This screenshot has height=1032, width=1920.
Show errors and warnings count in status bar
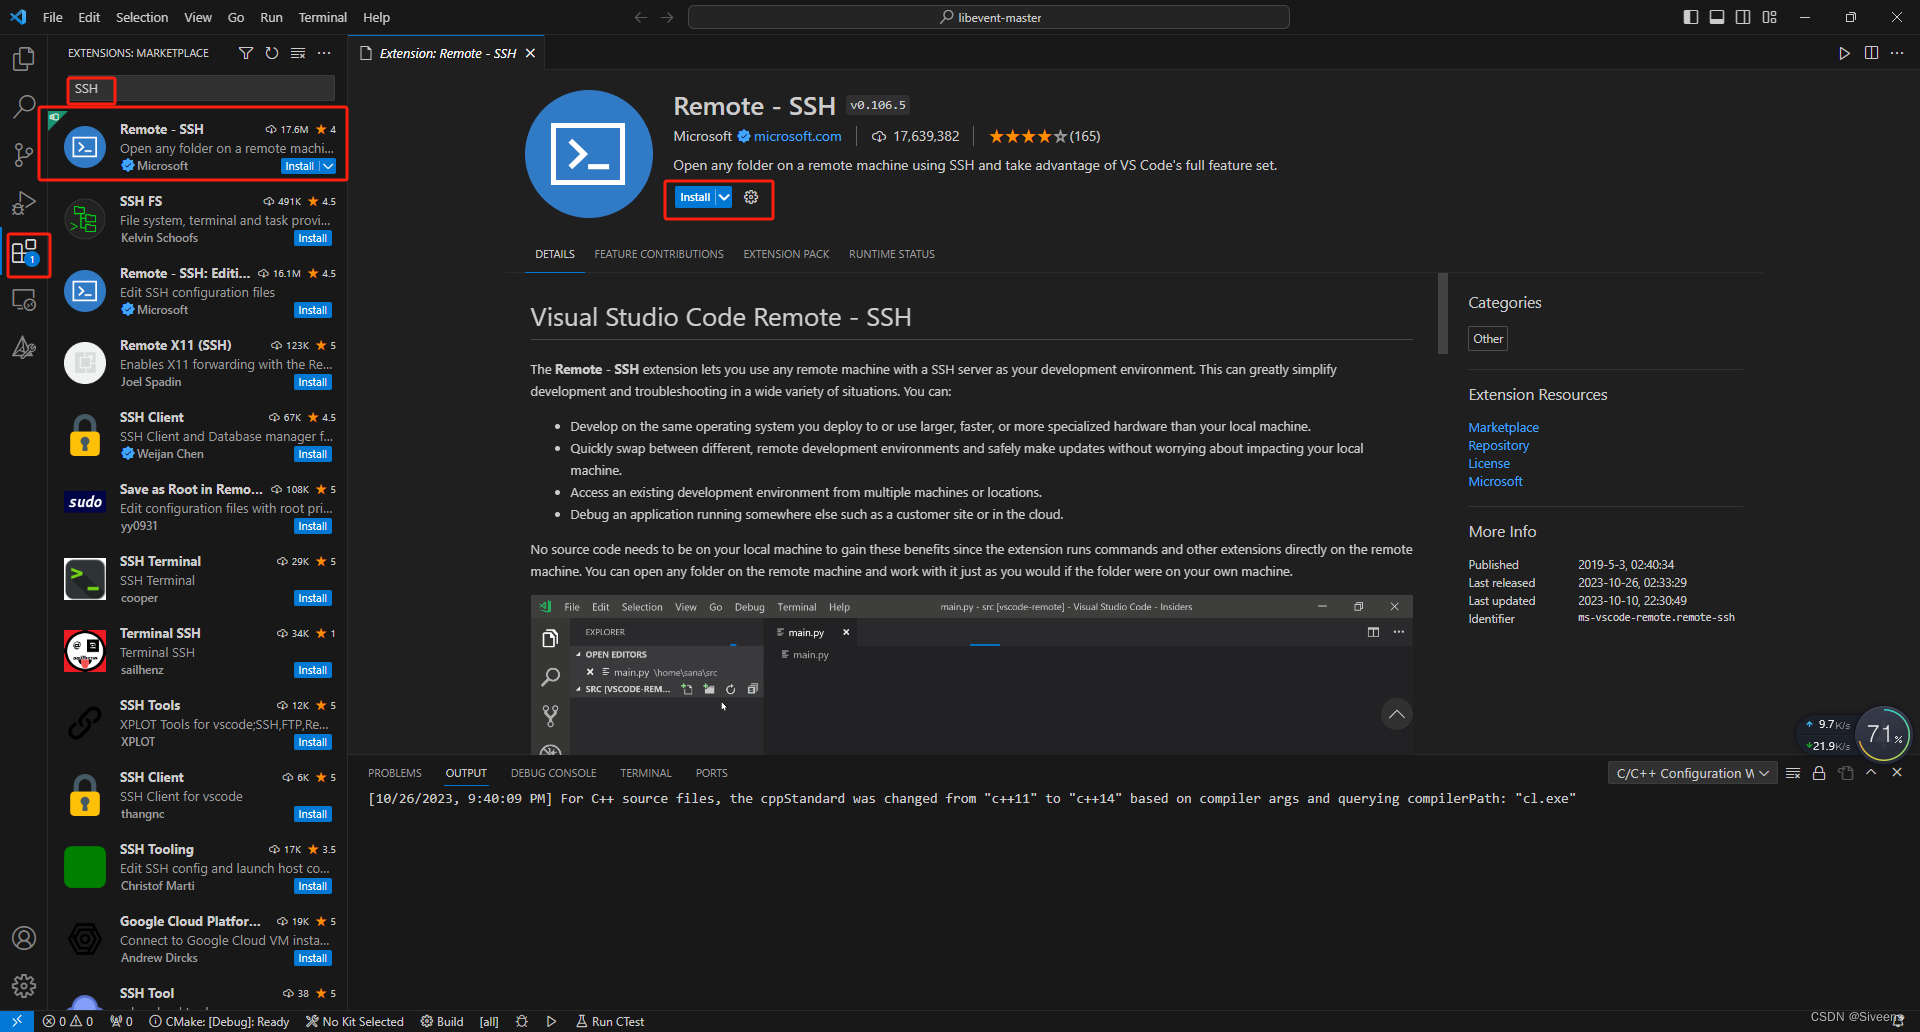(68, 1021)
